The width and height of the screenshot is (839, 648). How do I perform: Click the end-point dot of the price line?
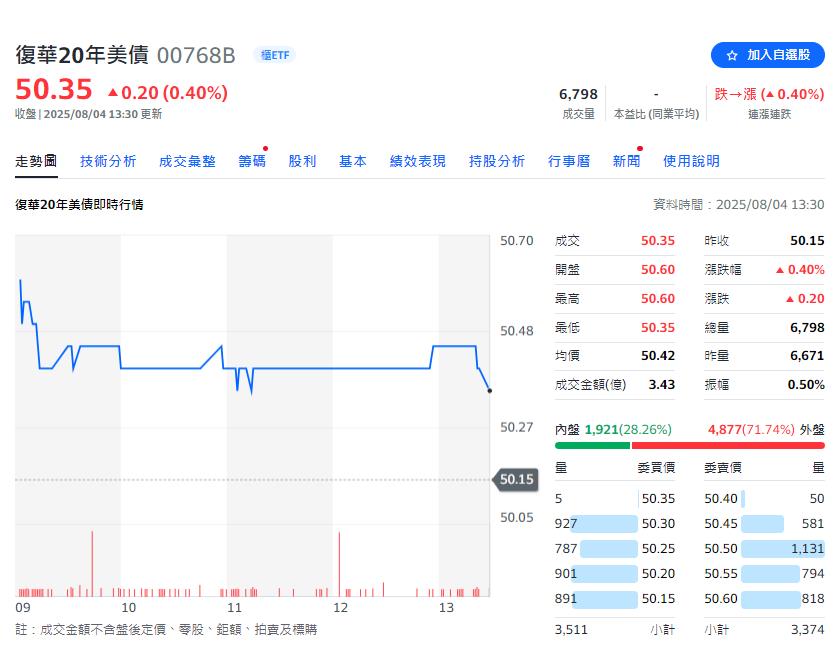(x=490, y=391)
